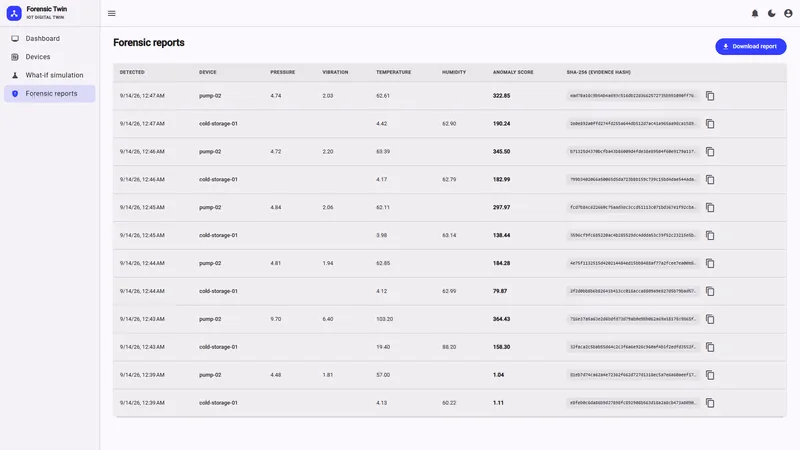800x450 pixels.
Task: Copy hash for cold-storage-01 score 190.24
Action: [710, 123]
